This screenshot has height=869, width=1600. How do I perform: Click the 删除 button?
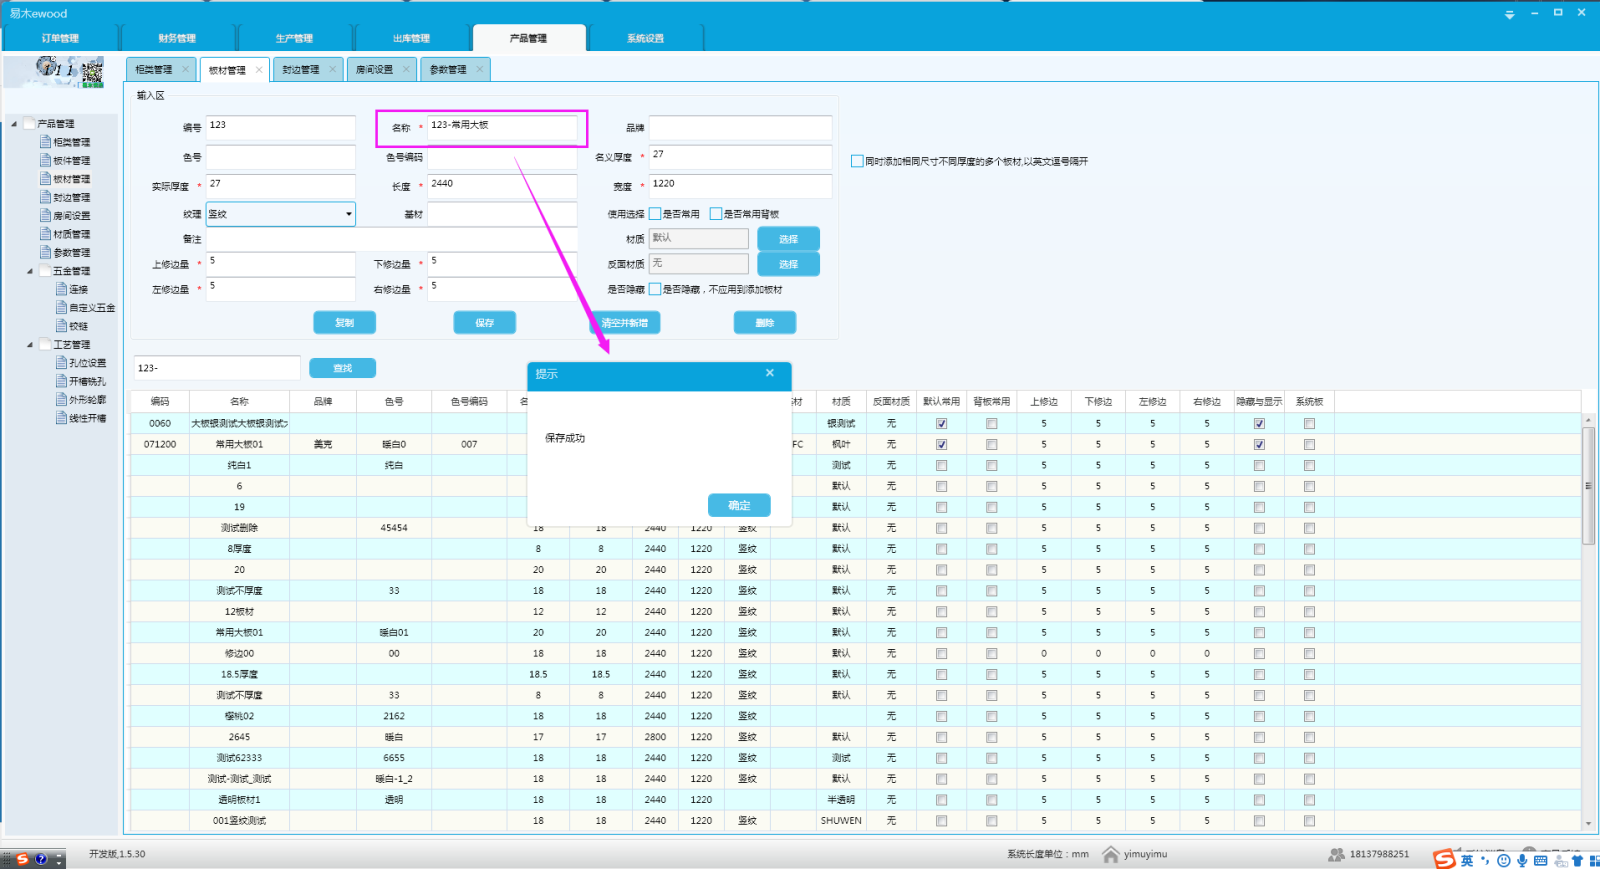765,322
